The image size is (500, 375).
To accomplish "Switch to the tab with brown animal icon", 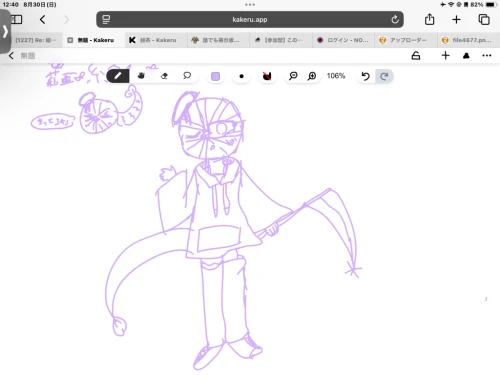I will (218, 40).
